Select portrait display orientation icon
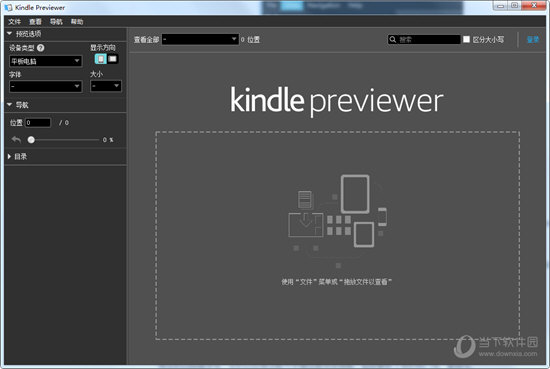Viewport: 550px width, 369px height. pyautogui.click(x=101, y=59)
